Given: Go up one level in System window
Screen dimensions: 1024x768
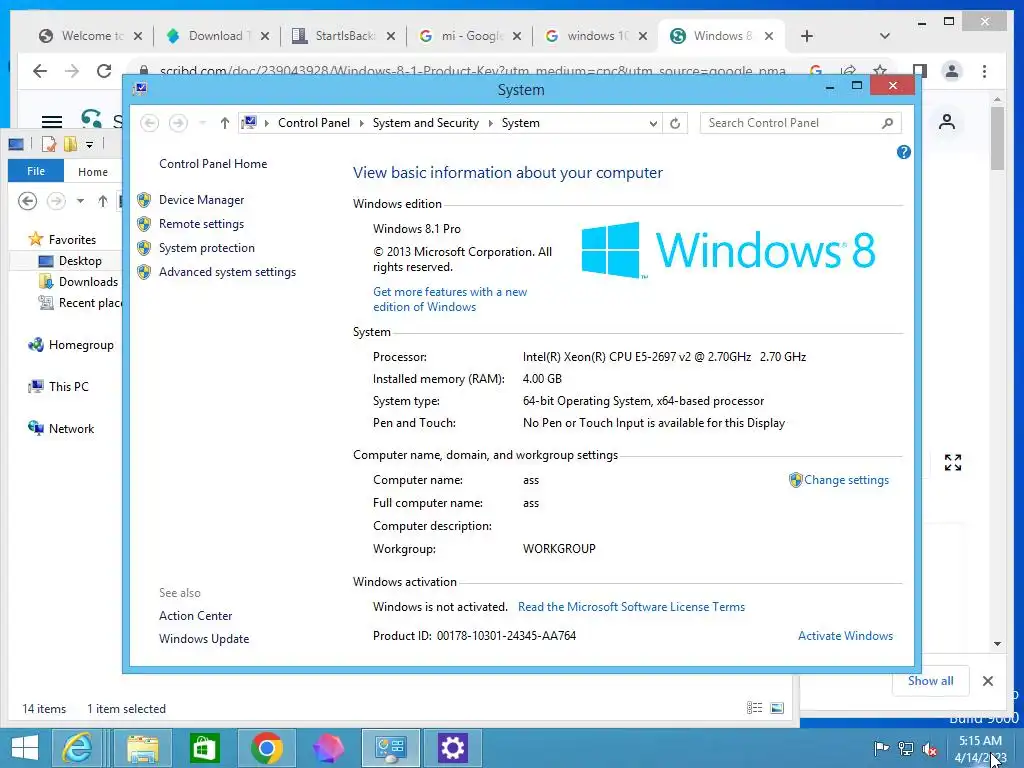Looking at the screenshot, I should (225, 123).
